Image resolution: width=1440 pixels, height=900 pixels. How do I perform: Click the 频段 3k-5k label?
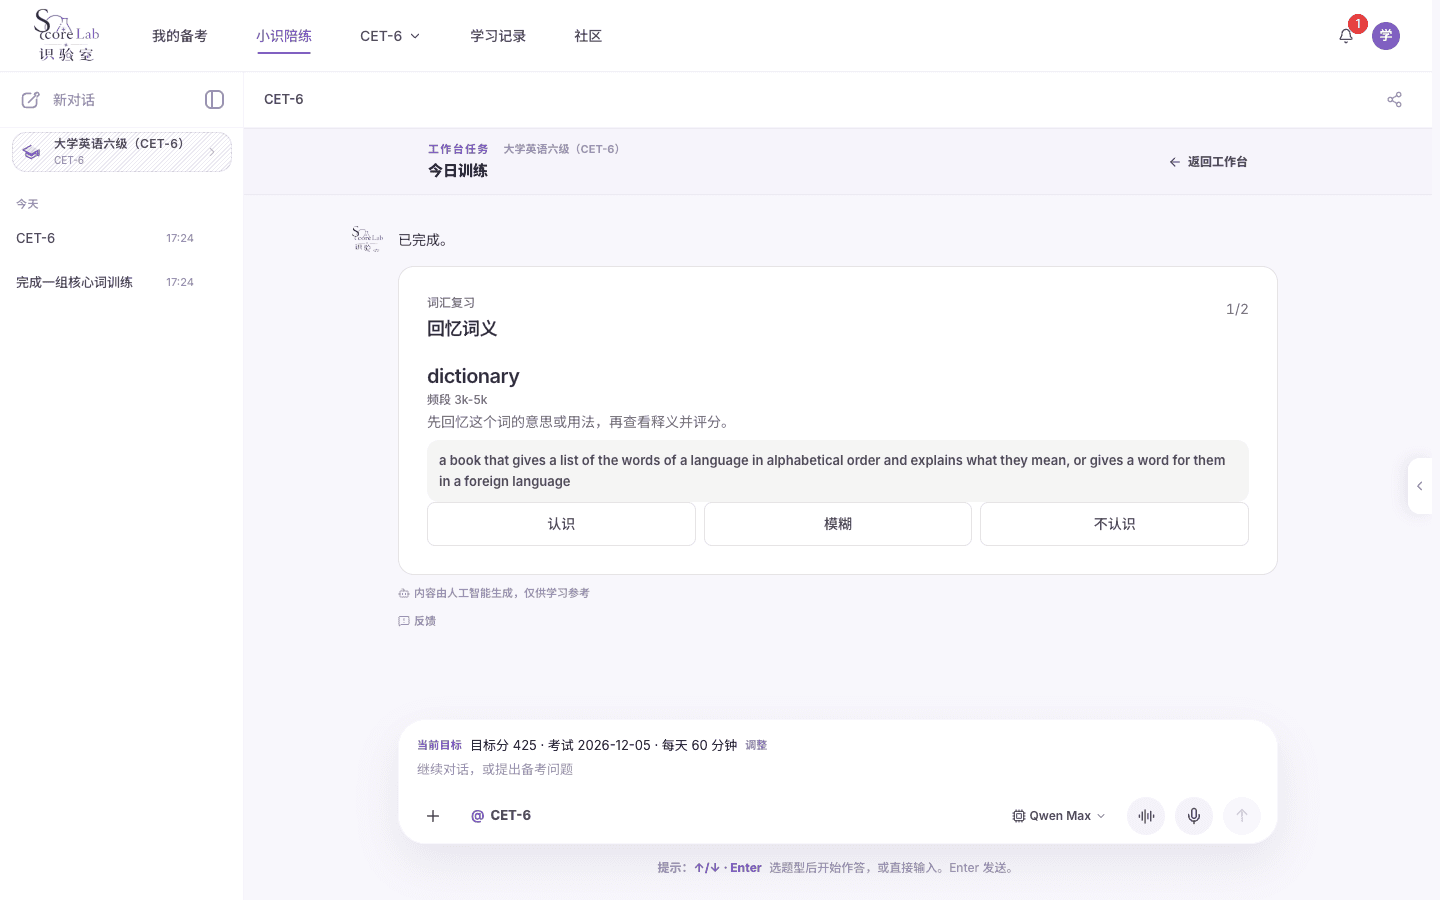click(x=457, y=400)
